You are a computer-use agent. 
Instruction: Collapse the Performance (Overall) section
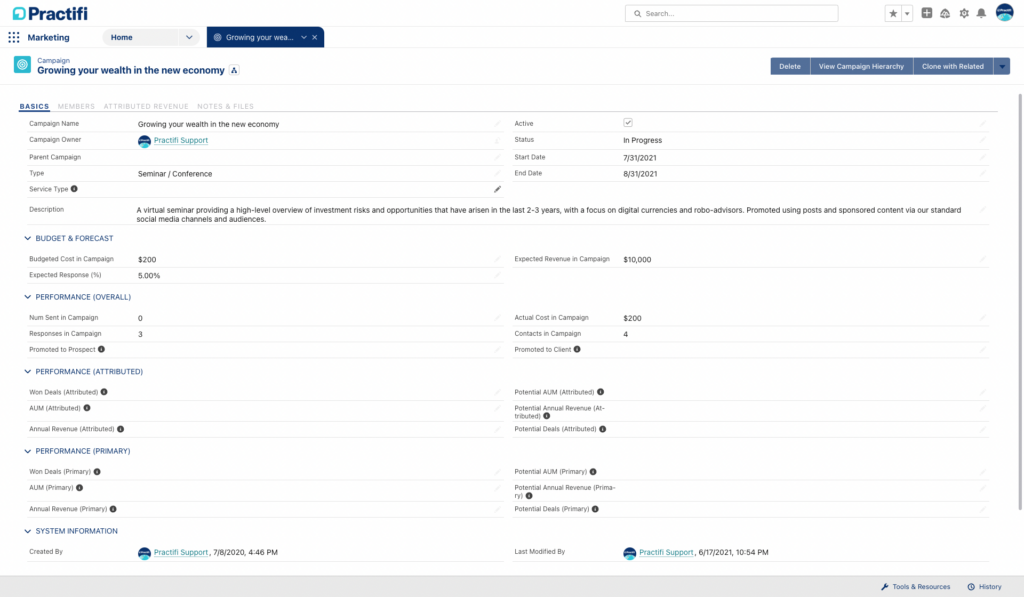[27, 297]
